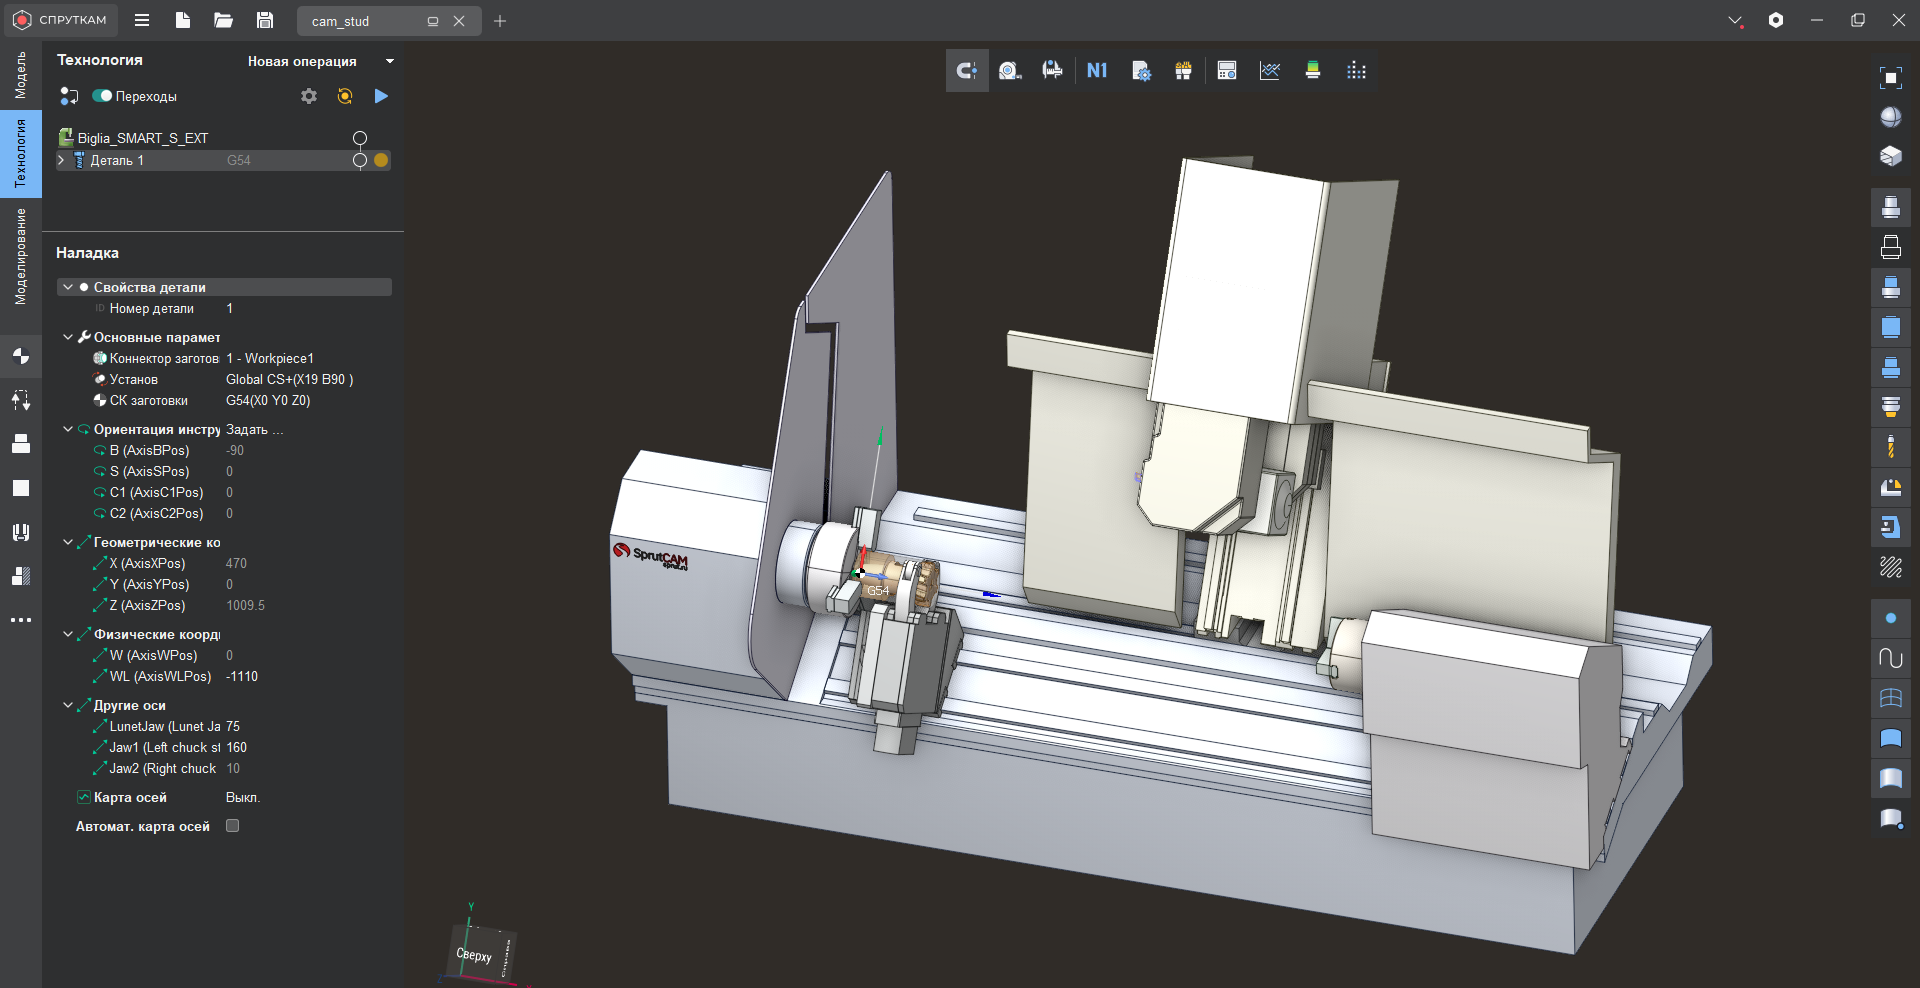Open the technology settings gear icon
Viewport: 1920px width, 988px height.
[309, 96]
